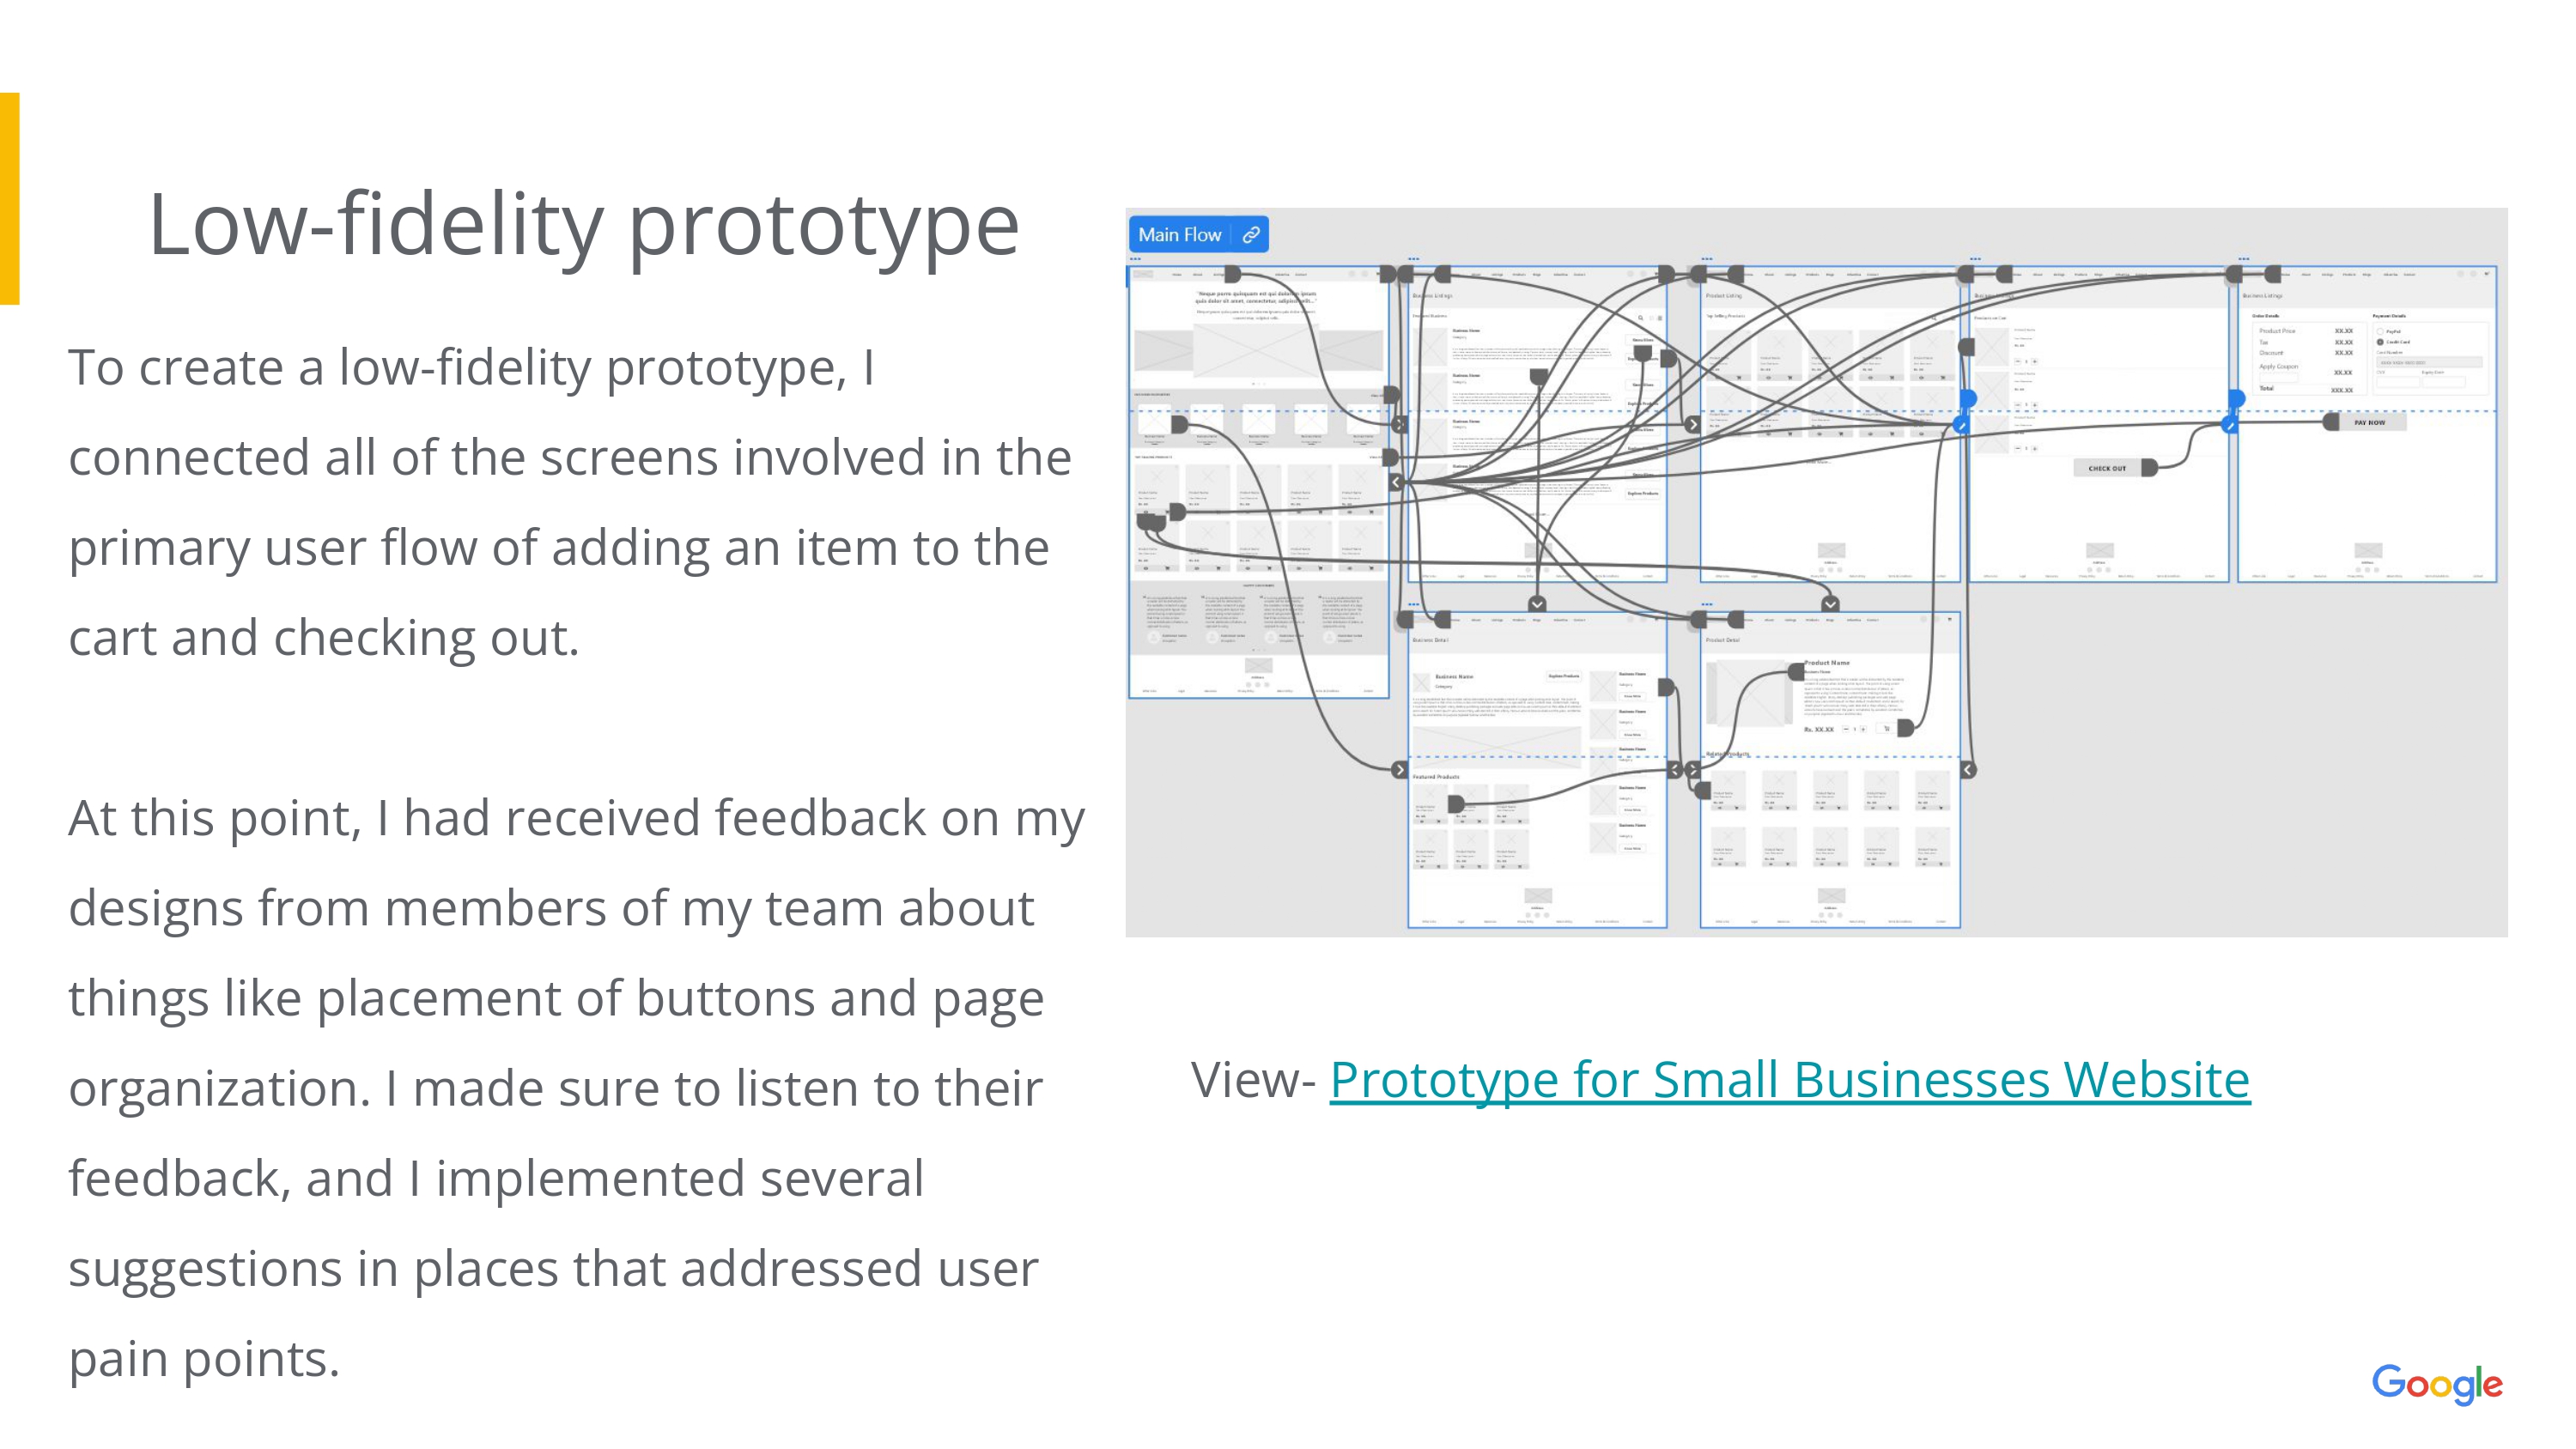
Task: Click three-dots handle above payment screen frame
Action: tap(2243, 259)
